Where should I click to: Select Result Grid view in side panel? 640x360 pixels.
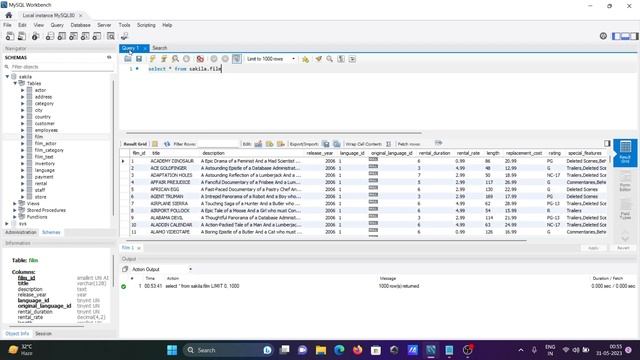click(625, 153)
